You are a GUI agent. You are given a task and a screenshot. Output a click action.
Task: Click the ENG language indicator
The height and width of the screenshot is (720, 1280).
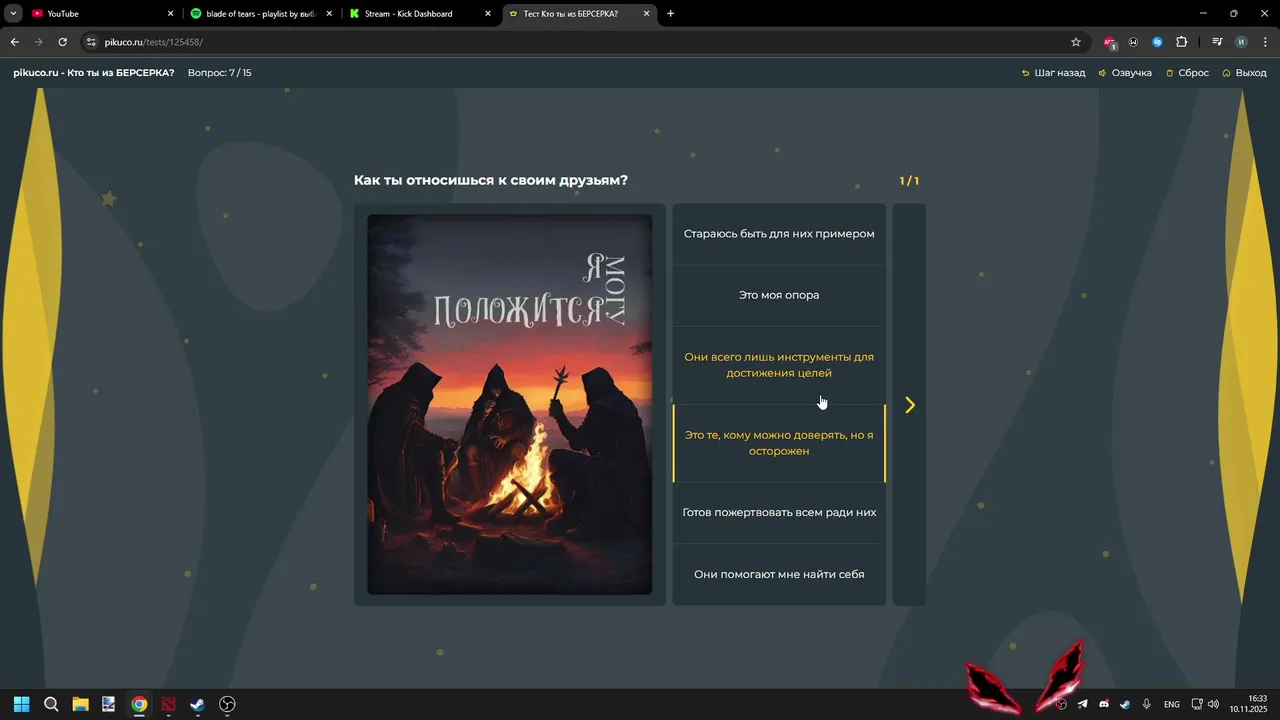pos(1172,705)
